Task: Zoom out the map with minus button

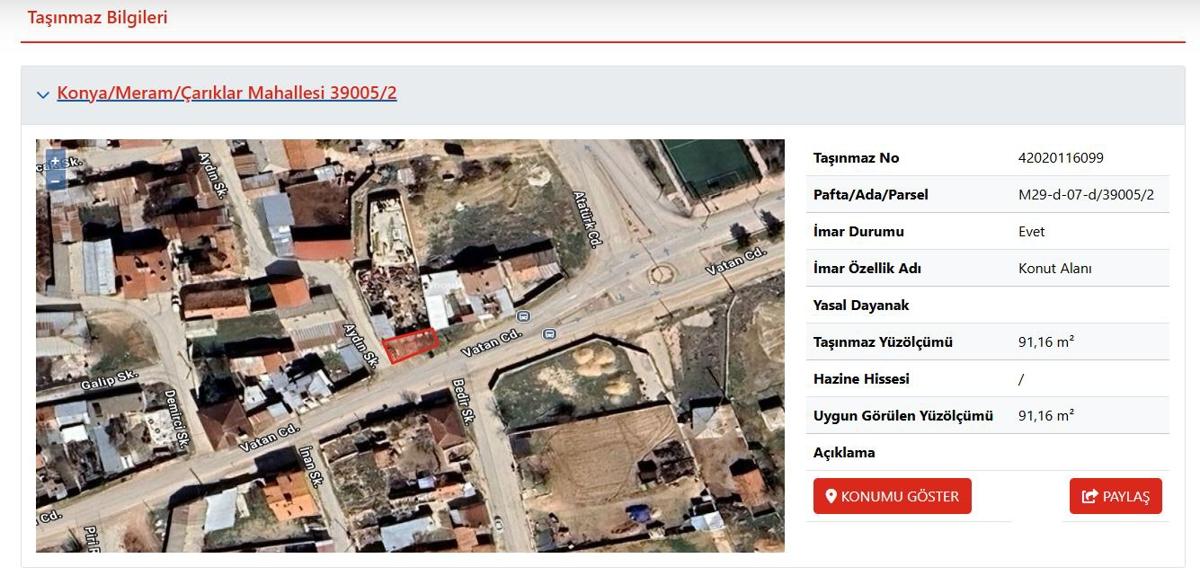Action: tap(55, 181)
